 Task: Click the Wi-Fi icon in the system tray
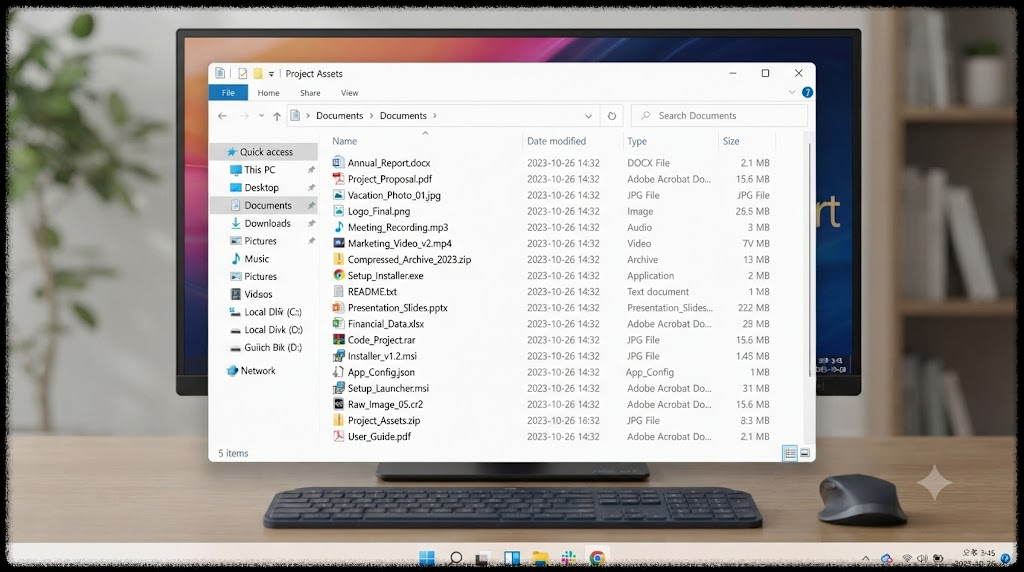[906, 558]
